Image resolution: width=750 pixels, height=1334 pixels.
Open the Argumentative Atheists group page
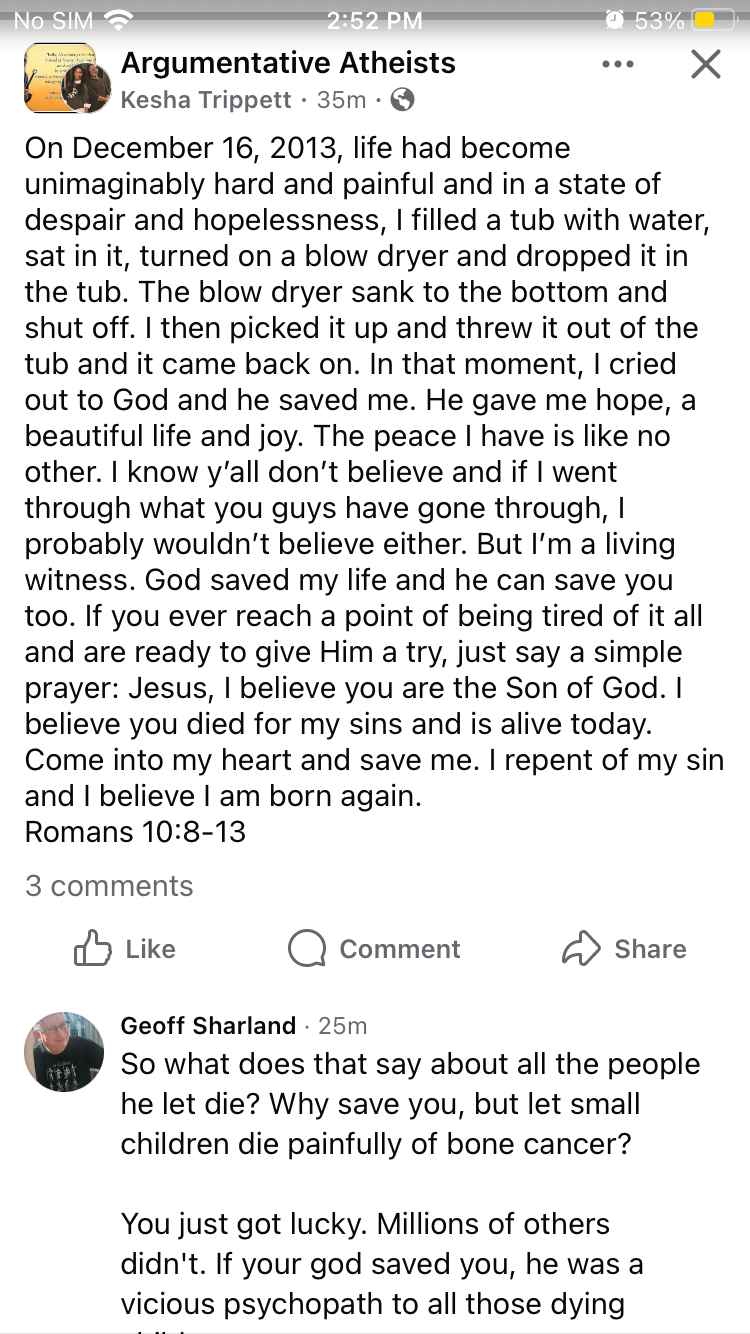(x=288, y=63)
